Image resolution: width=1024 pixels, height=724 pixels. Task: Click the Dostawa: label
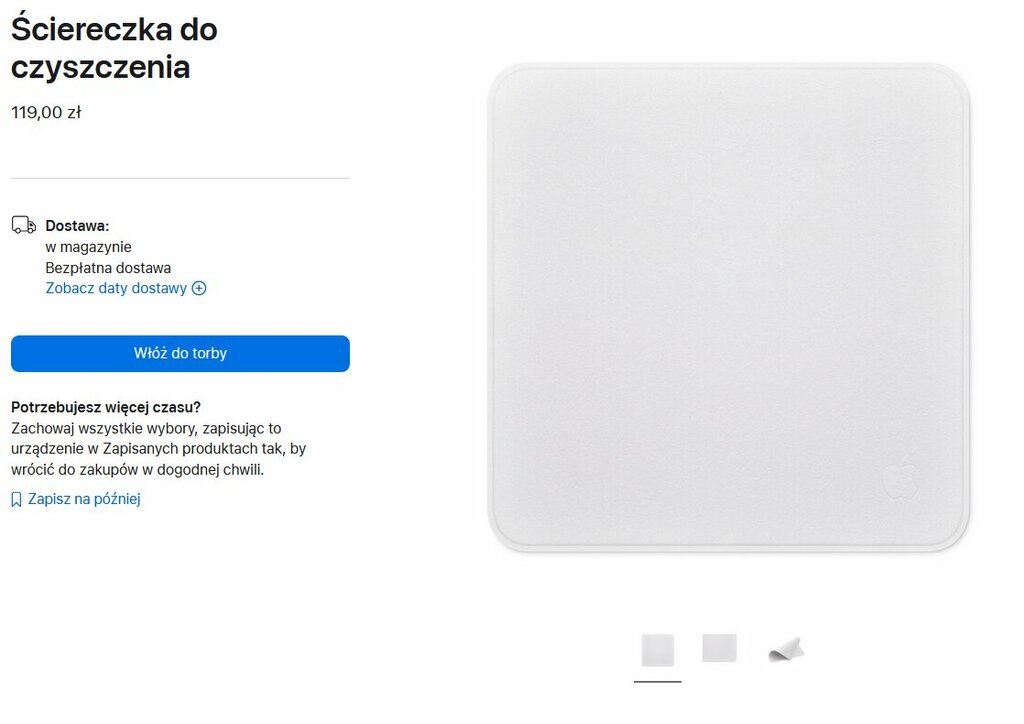[x=77, y=226]
